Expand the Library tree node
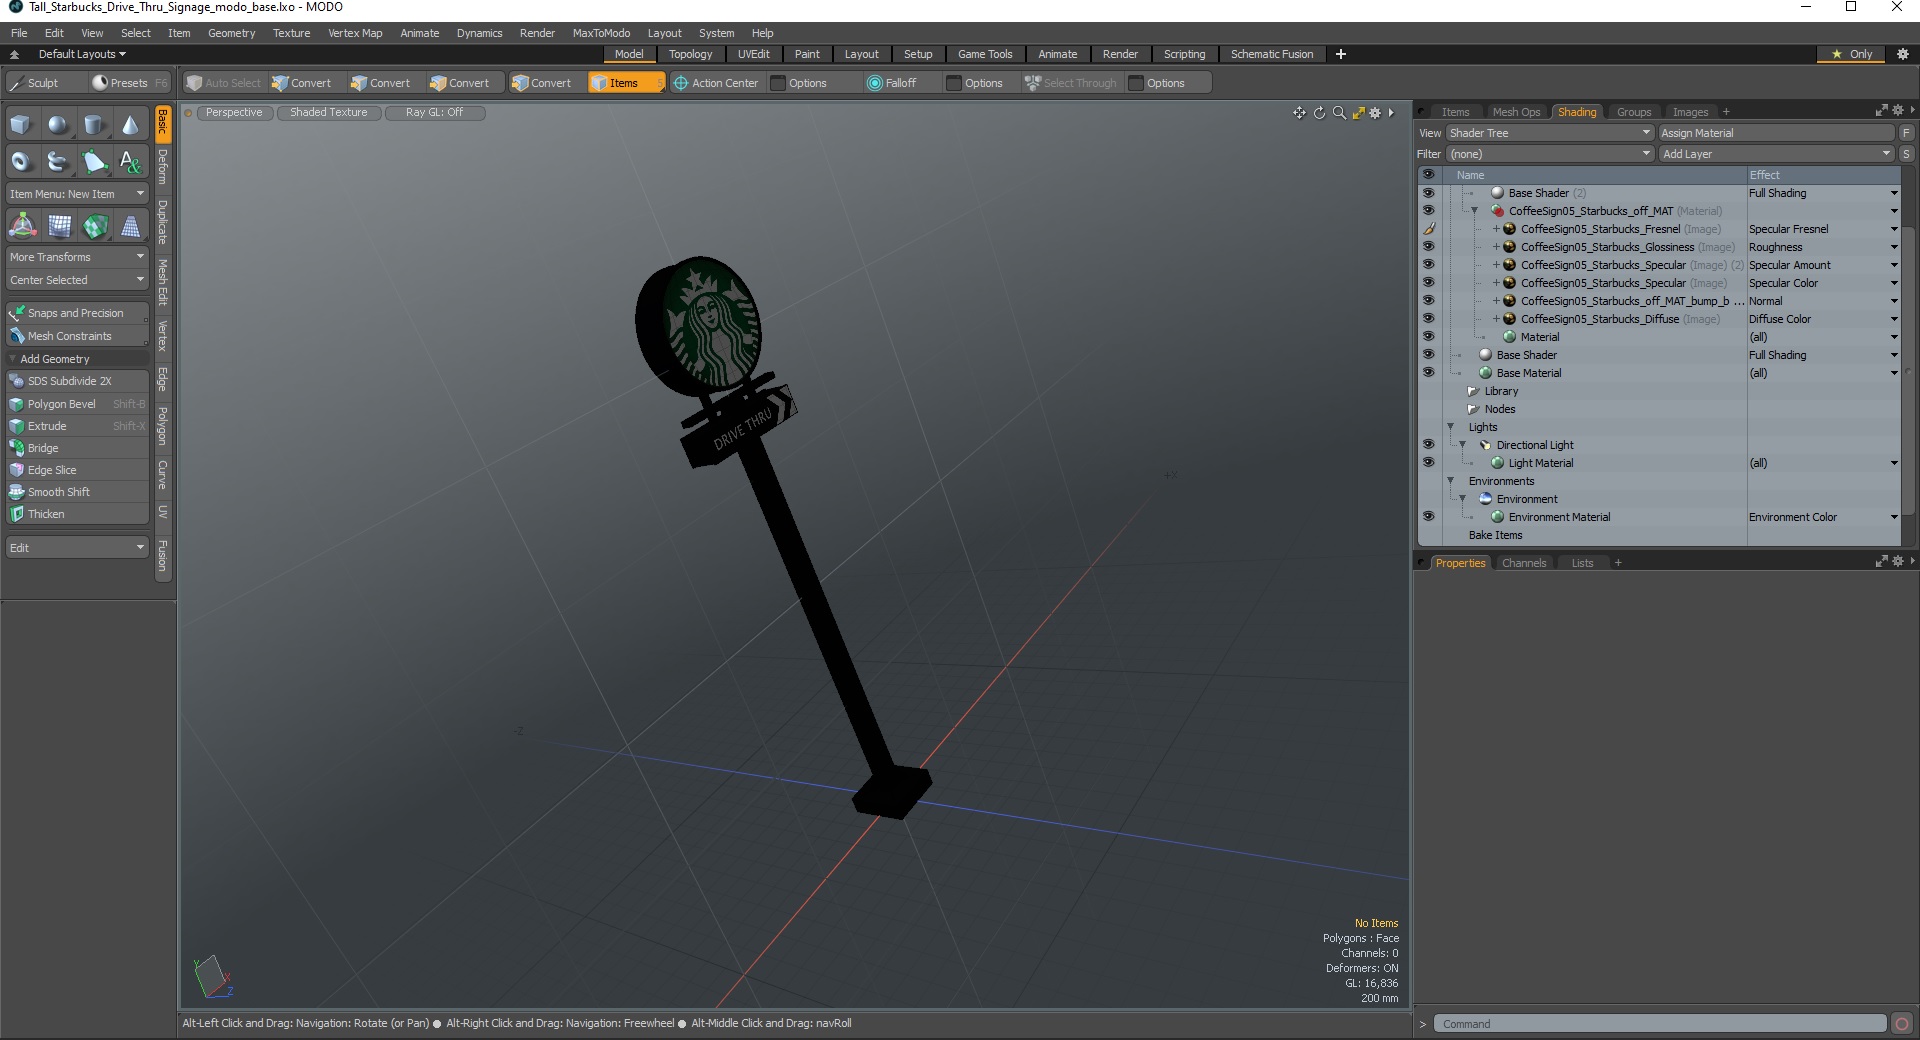The height and width of the screenshot is (1040, 1920). 1473,391
